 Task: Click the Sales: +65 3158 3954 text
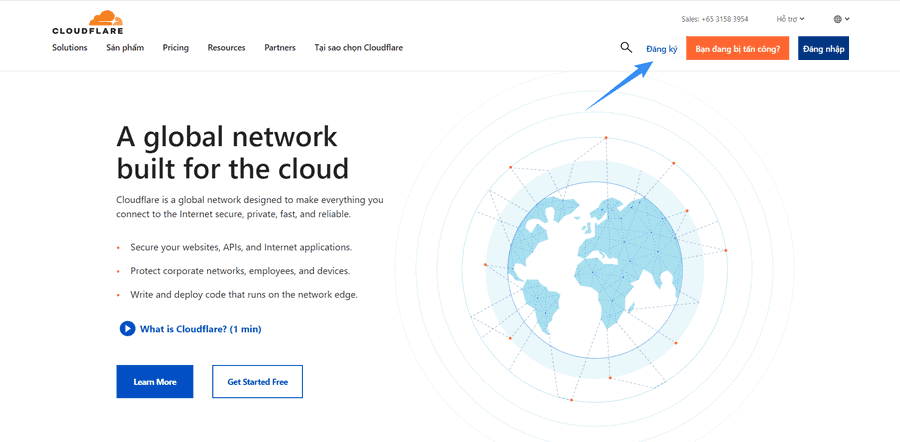[715, 19]
